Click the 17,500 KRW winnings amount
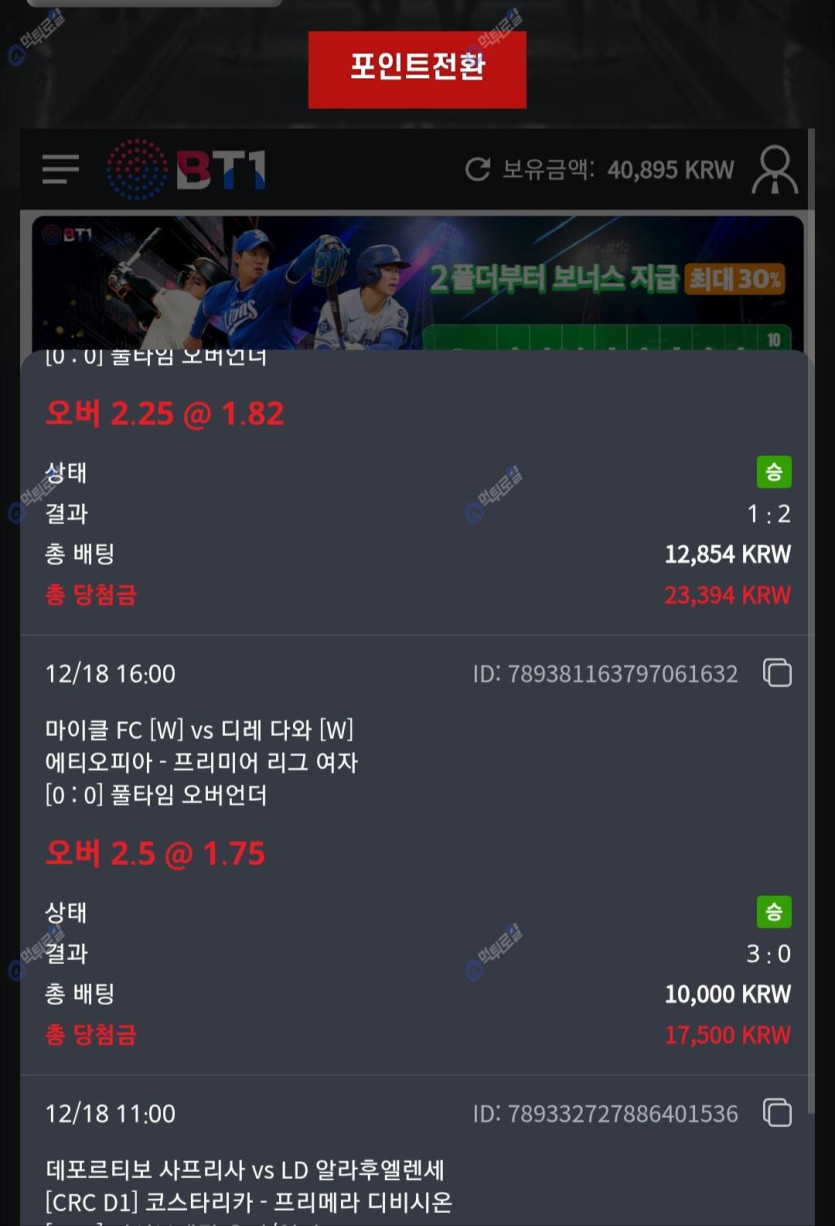The width and height of the screenshot is (835, 1226). tap(728, 1035)
